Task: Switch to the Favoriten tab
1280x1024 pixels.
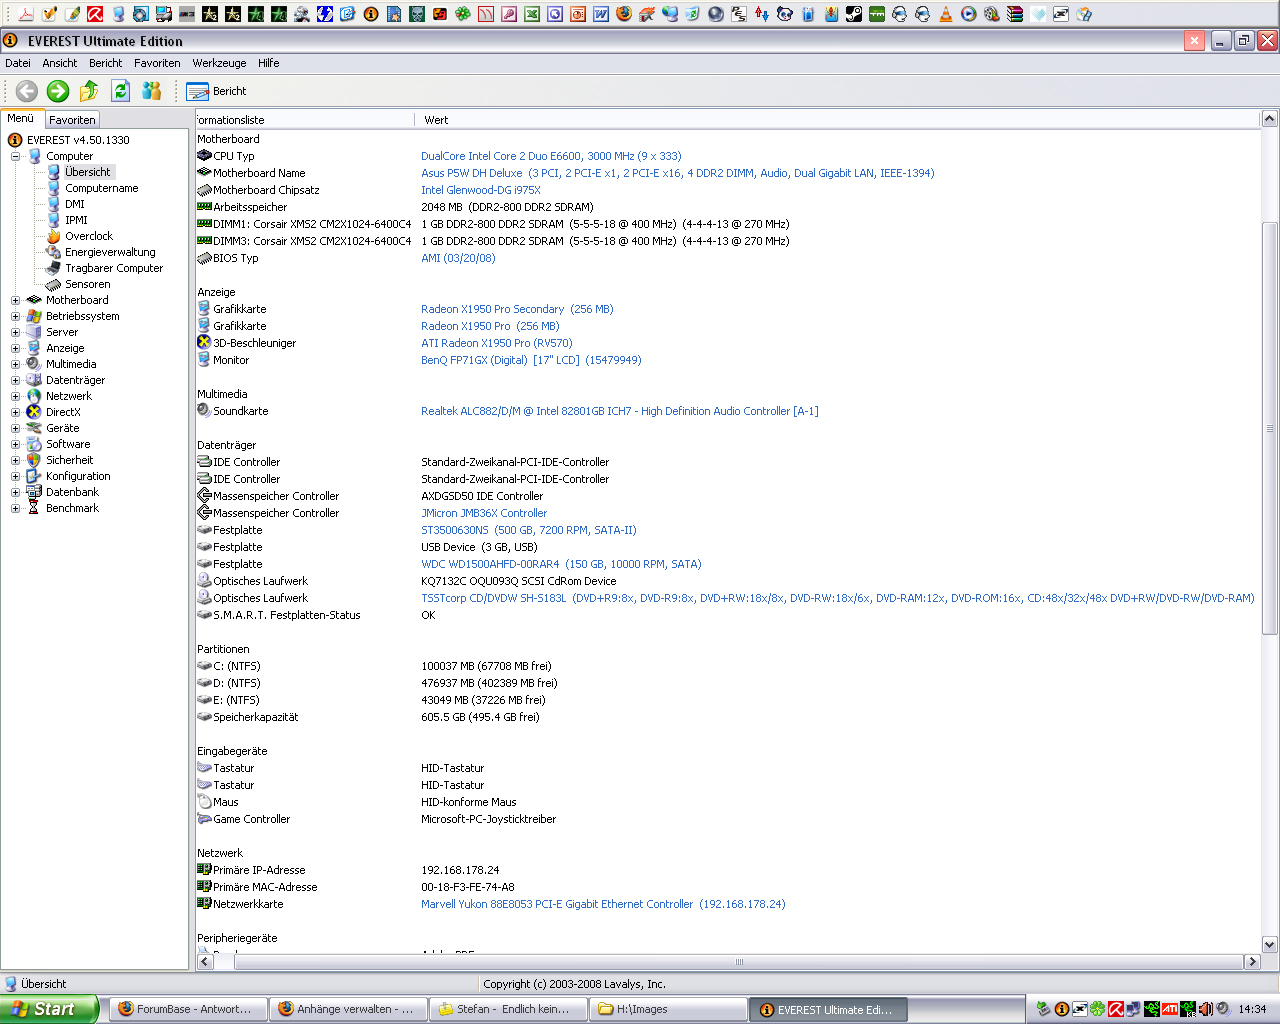Action: tap(72, 120)
